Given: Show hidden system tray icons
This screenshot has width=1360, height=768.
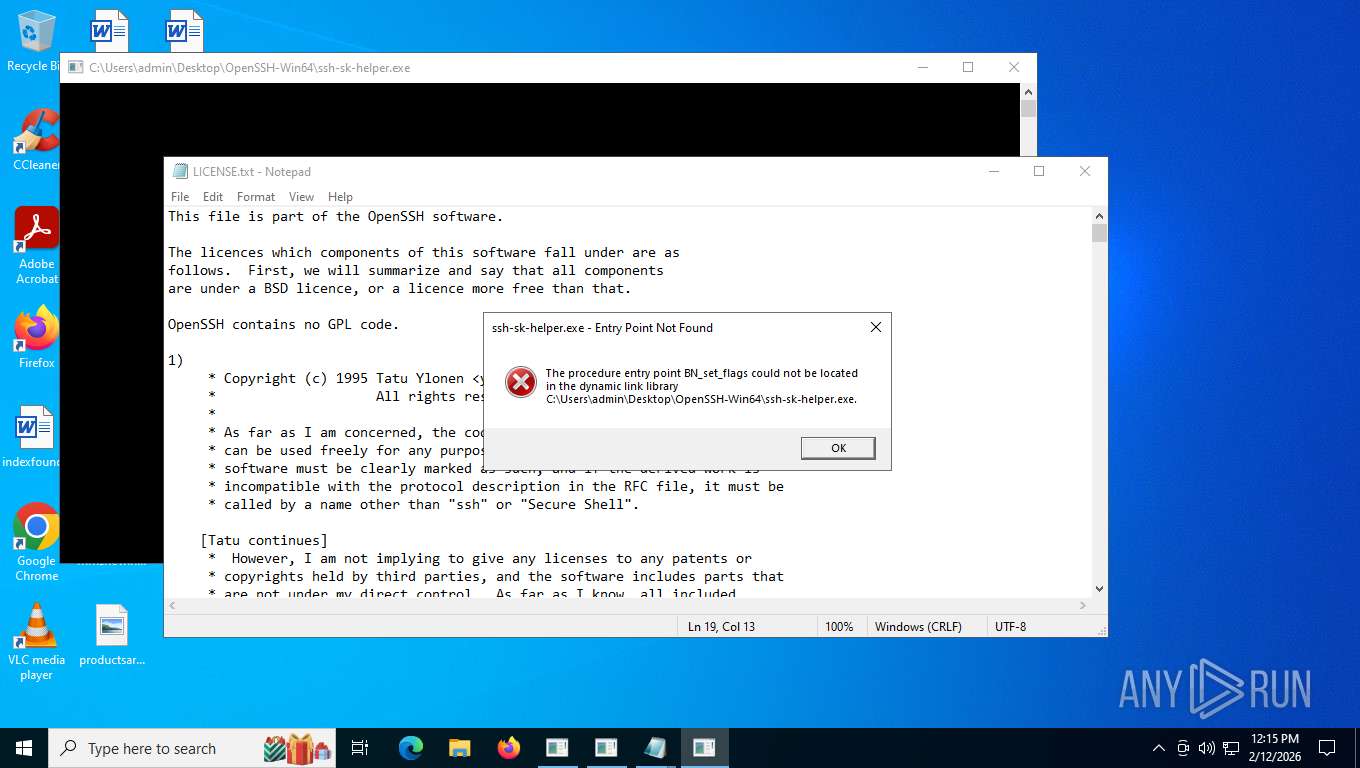Looking at the screenshot, I should click(1159, 748).
